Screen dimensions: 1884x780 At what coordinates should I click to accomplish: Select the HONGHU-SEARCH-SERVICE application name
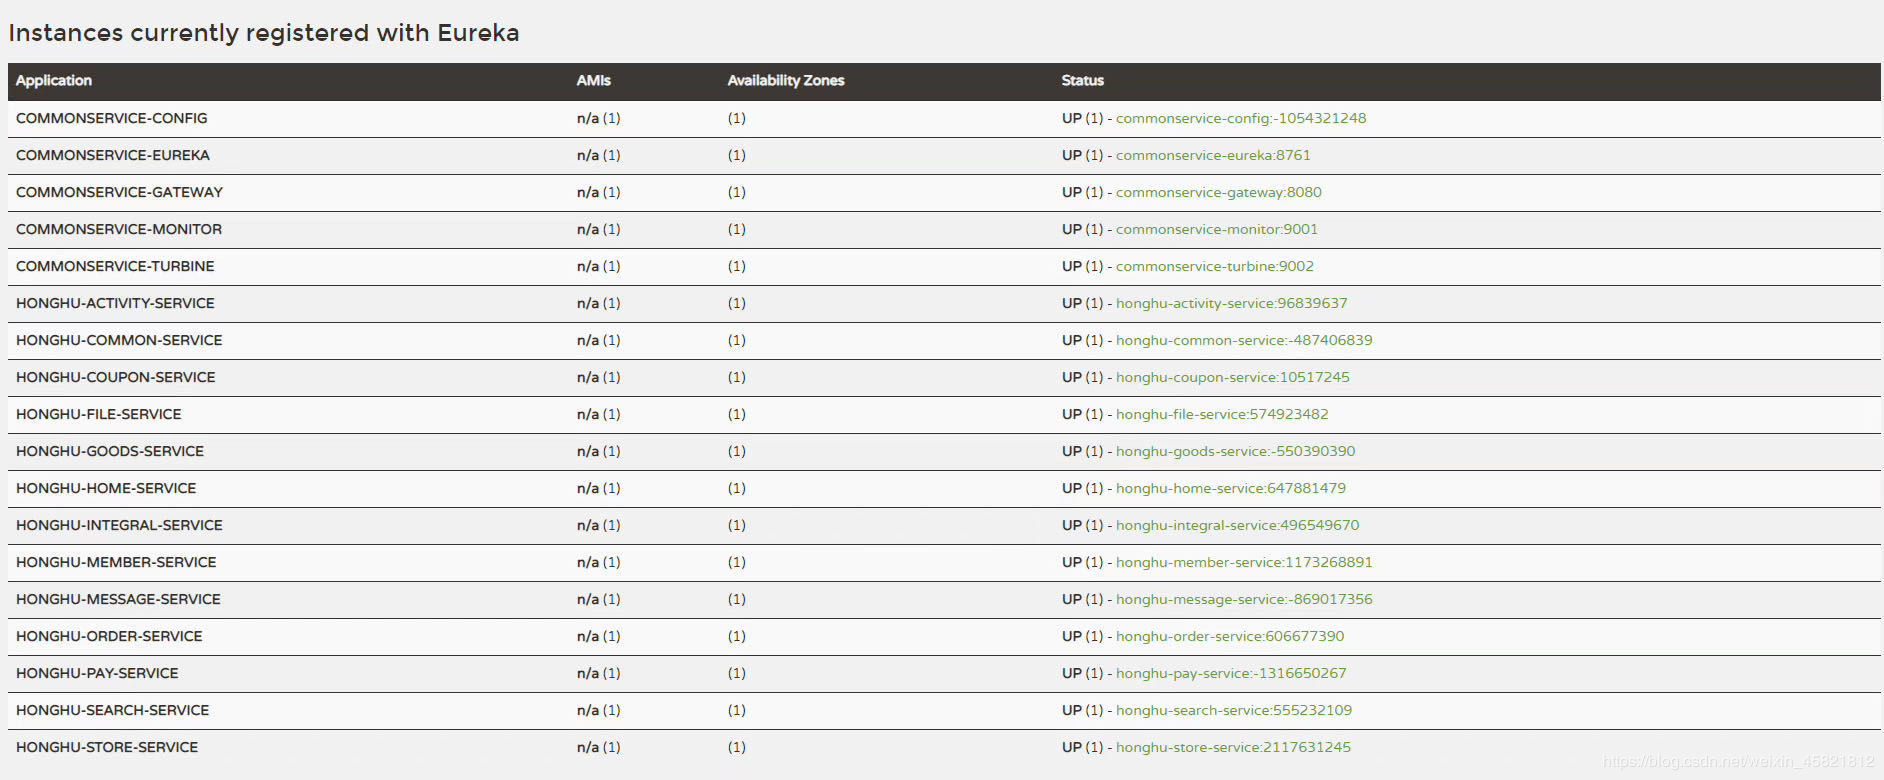point(113,710)
